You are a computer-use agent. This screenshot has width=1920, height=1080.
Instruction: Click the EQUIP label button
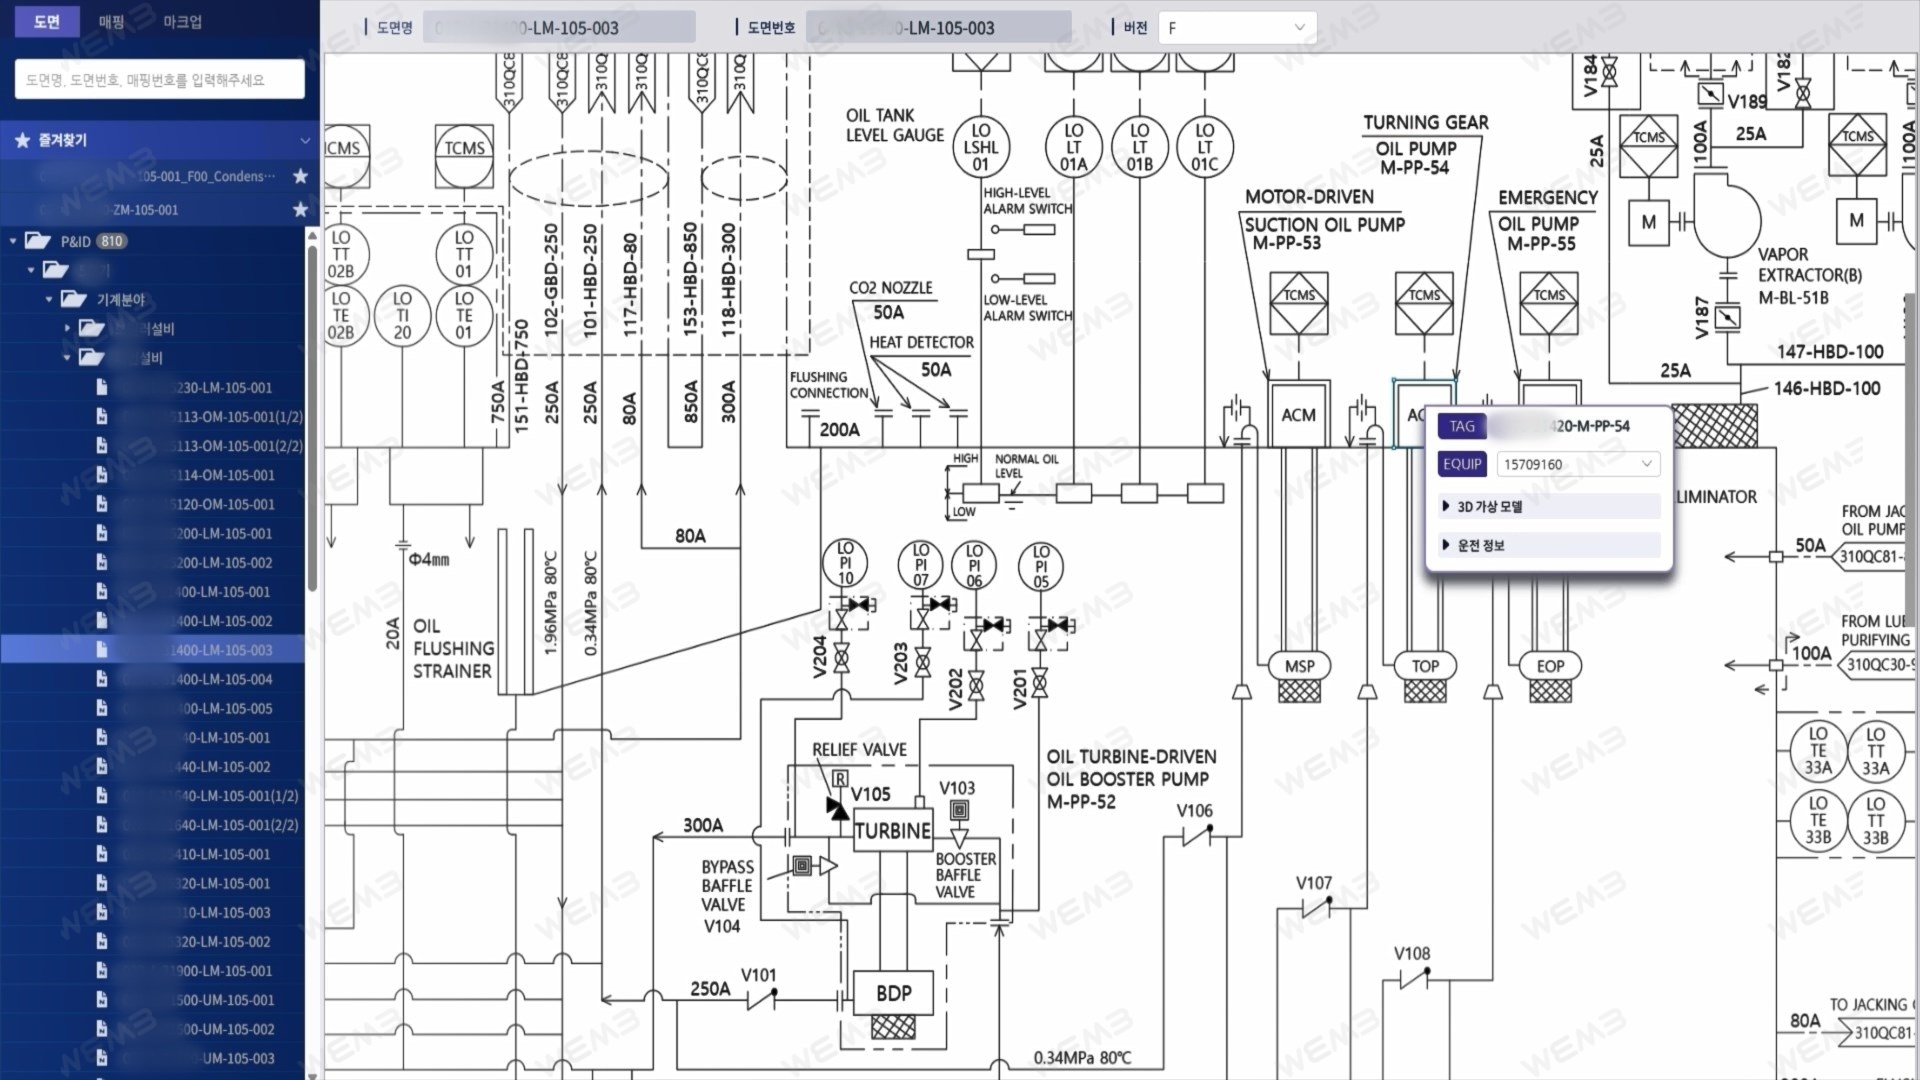click(1462, 464)
